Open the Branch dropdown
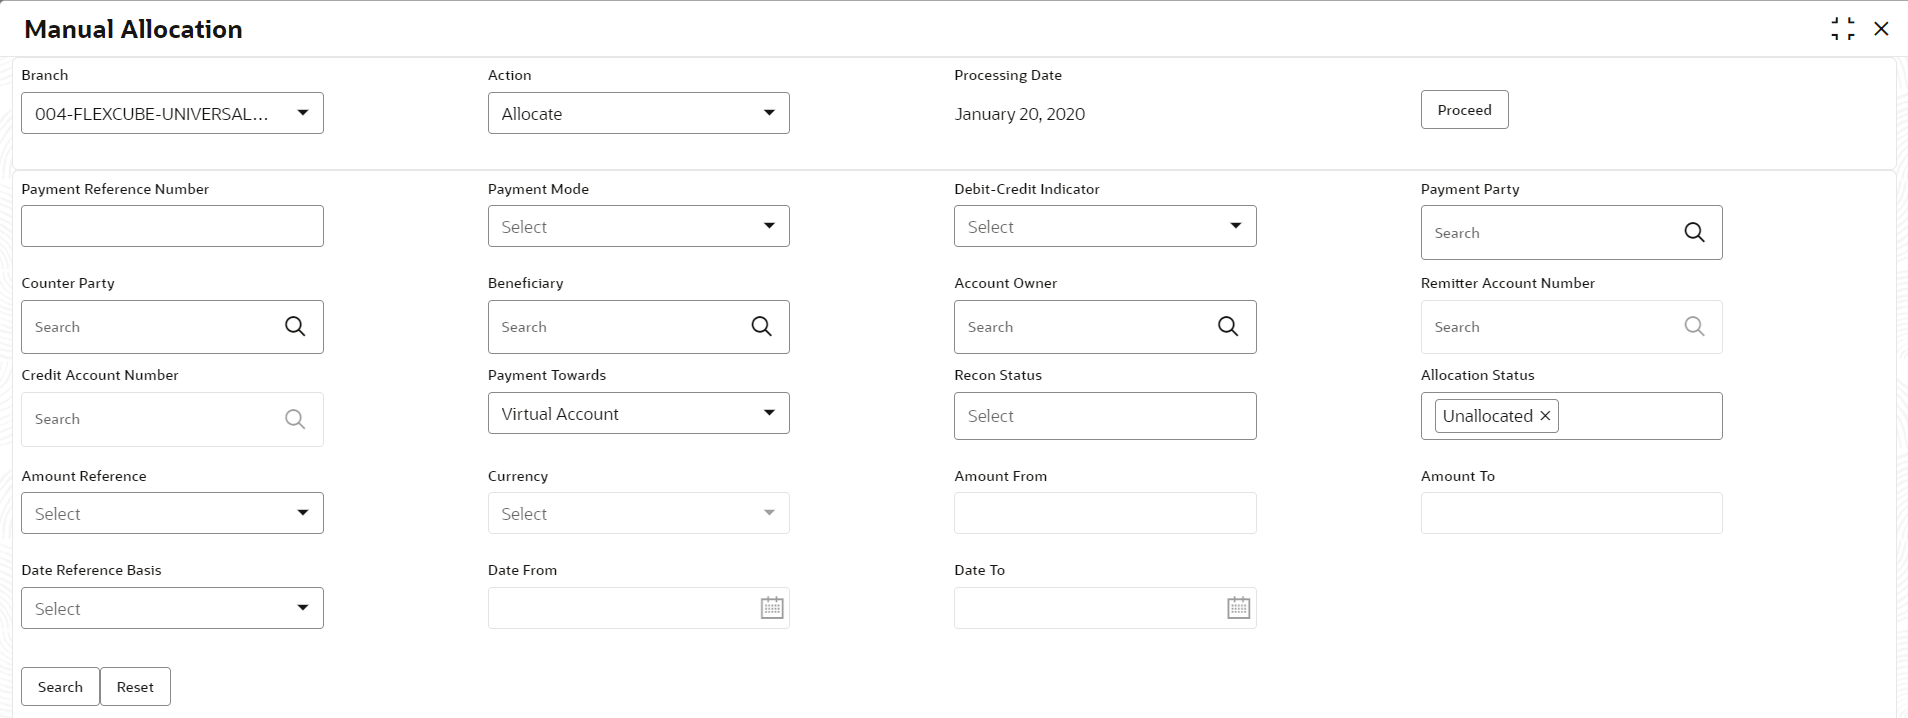This screenshot has width=1908, height=718. pyautogui.click(x=302, y=113)
